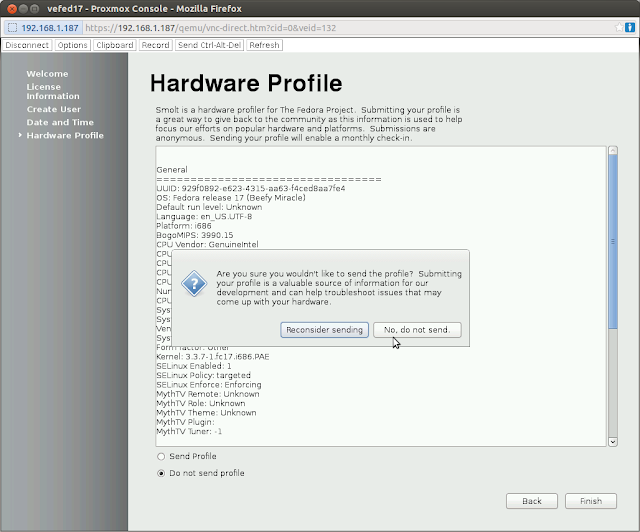Select Date and Time in the sidebar

click(x=60, y=122)
